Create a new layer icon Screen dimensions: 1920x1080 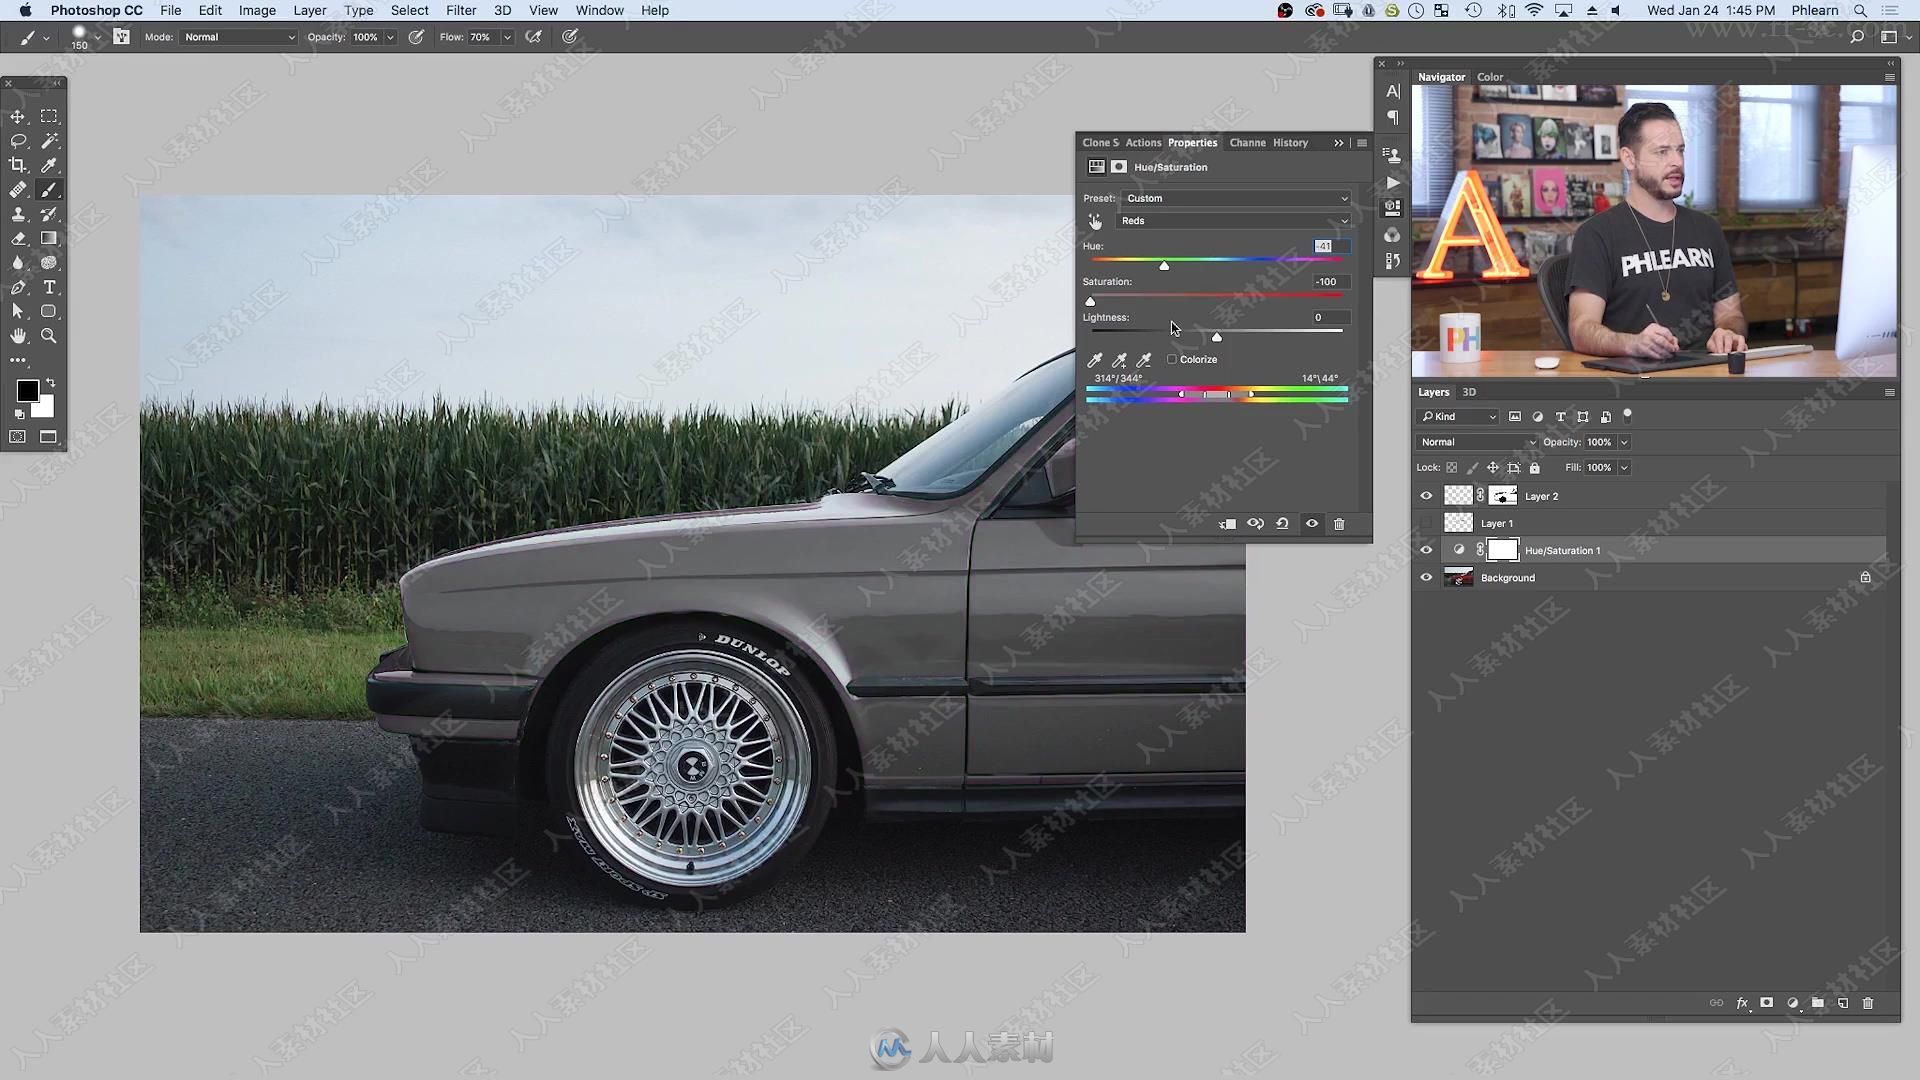click(x=1843, y=1003)
